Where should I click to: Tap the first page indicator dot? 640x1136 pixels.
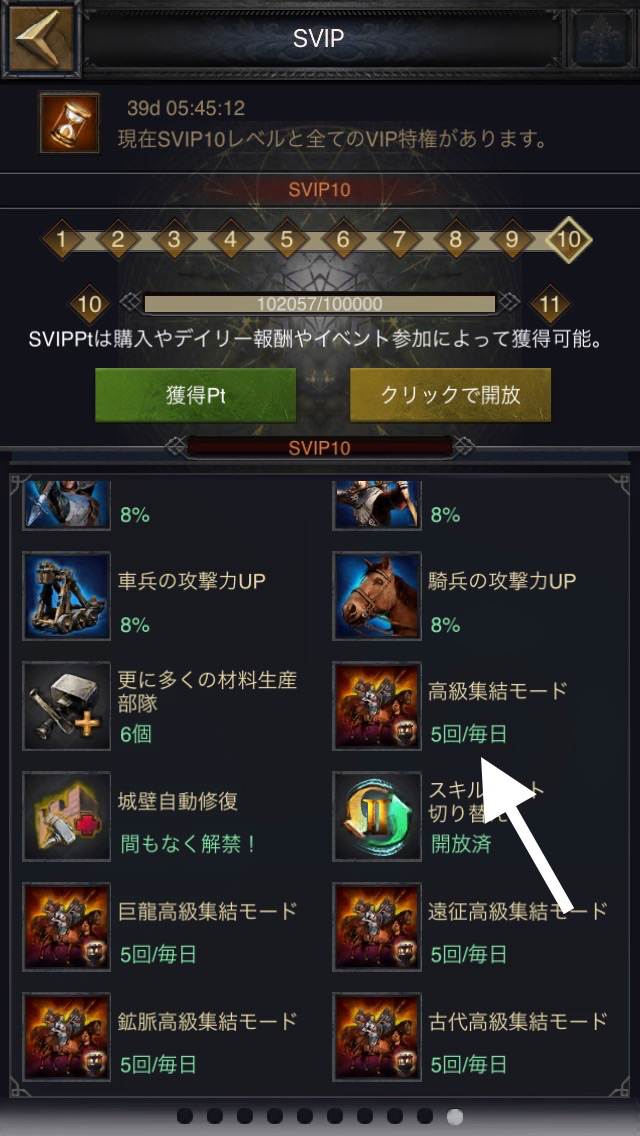coord(185,1116)
